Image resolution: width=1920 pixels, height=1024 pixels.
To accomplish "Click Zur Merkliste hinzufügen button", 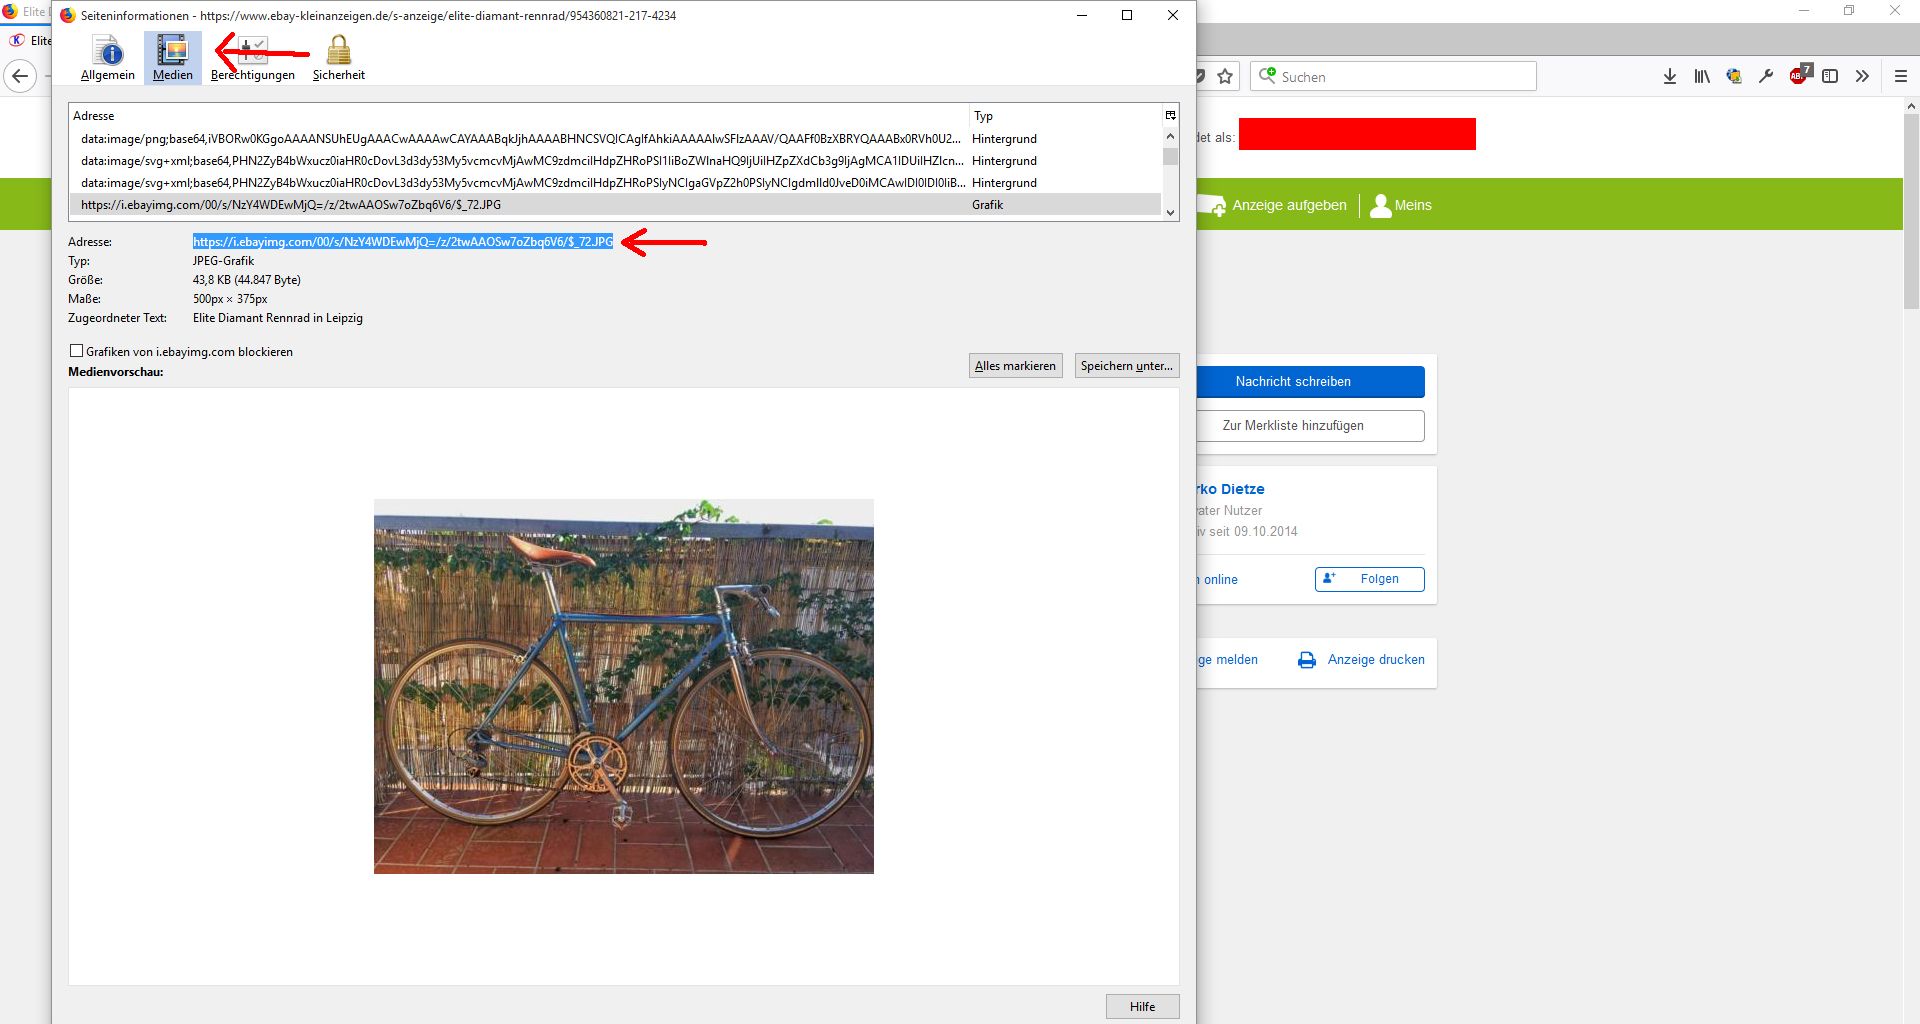I will 1310,426.
